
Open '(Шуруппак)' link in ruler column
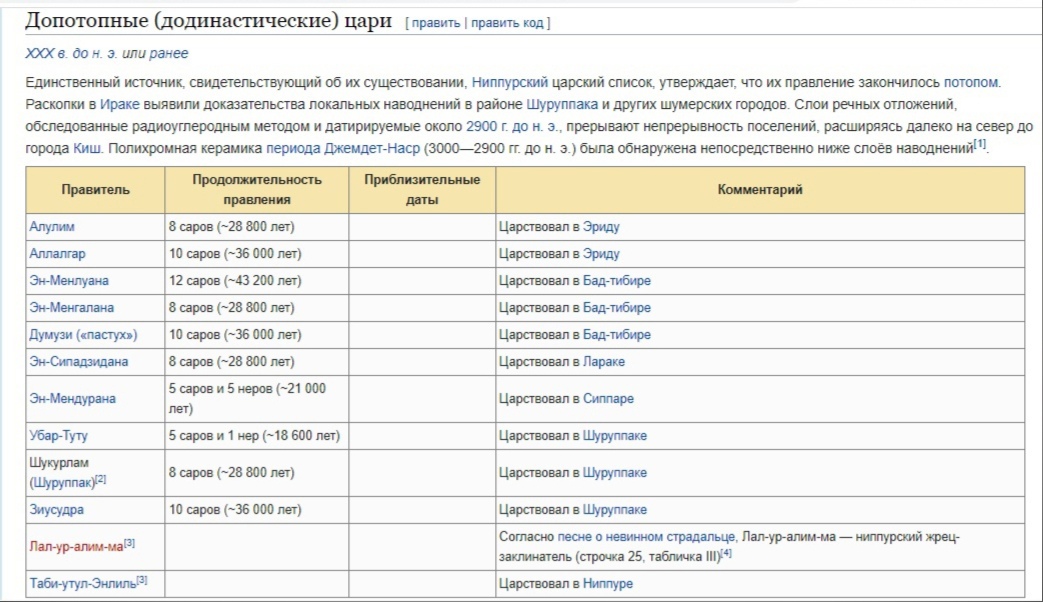point(62,483)
